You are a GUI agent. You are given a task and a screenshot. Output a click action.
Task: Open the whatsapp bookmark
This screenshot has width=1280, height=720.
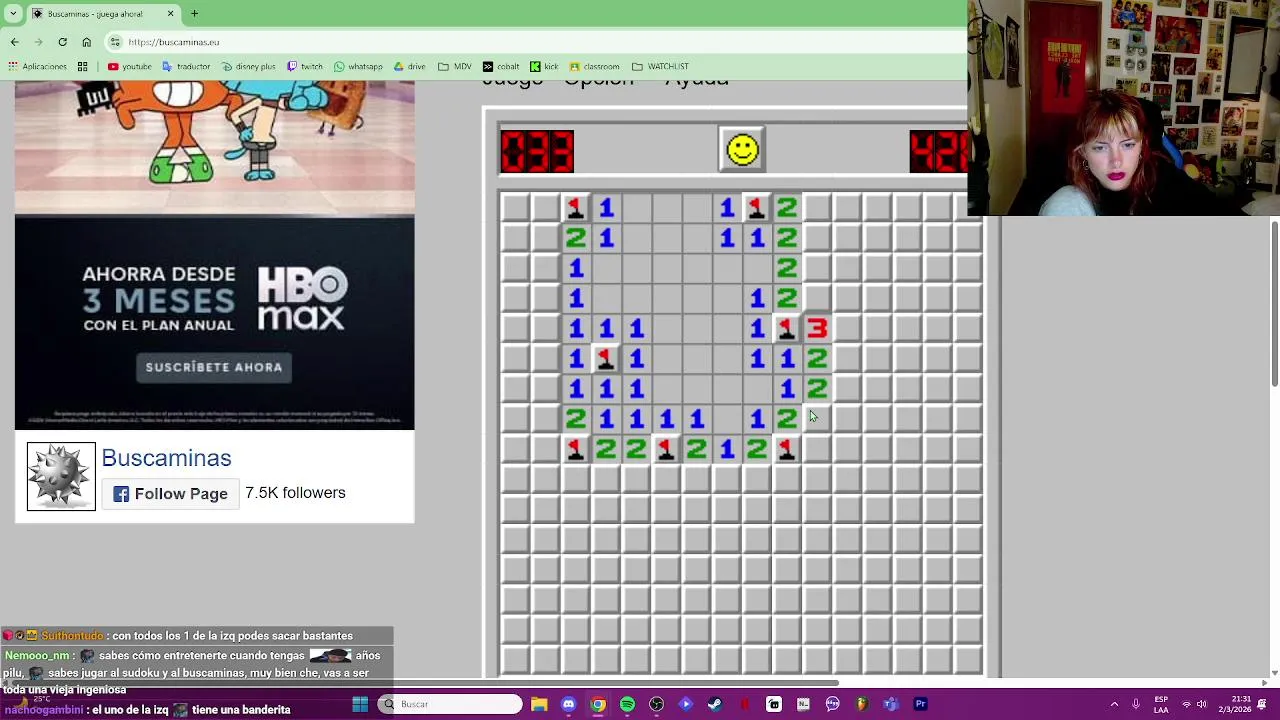tap(358, 67)
